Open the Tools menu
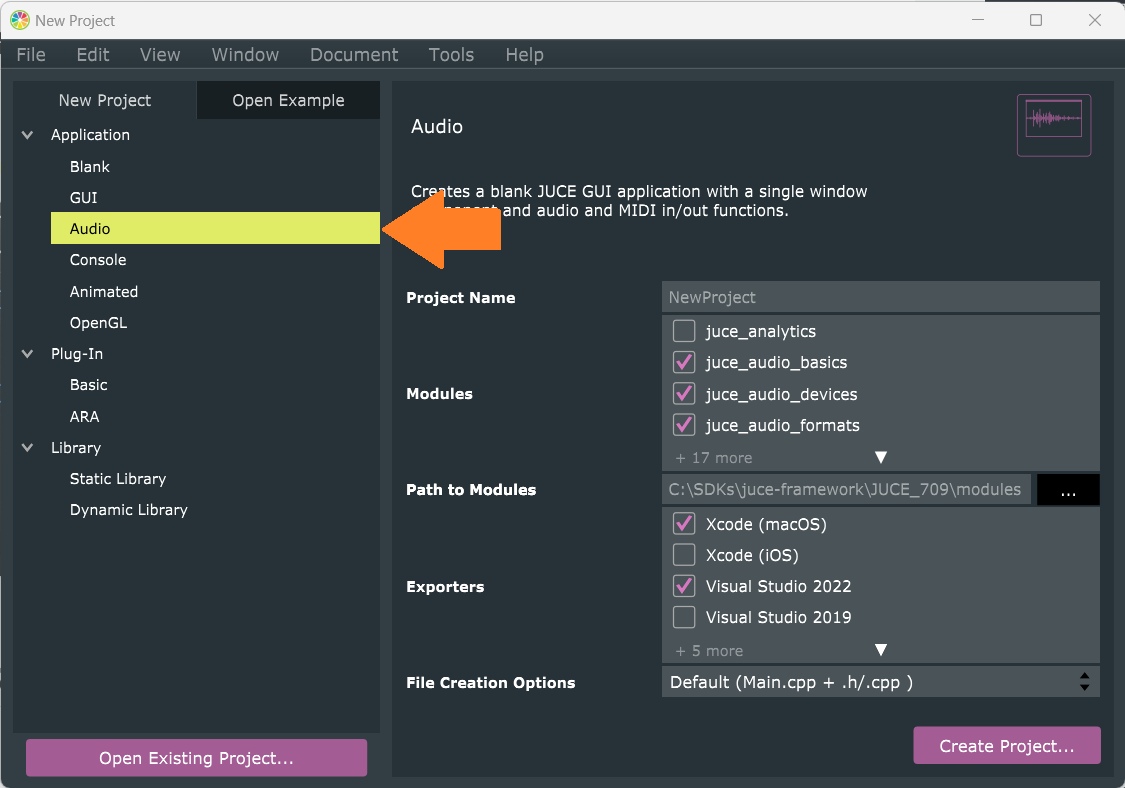Screen dimensions: 1125x788 point(451,55)
